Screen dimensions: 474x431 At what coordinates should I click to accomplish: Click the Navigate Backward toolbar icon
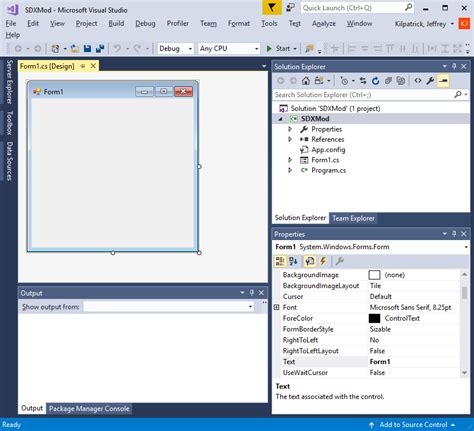(18, 49)
